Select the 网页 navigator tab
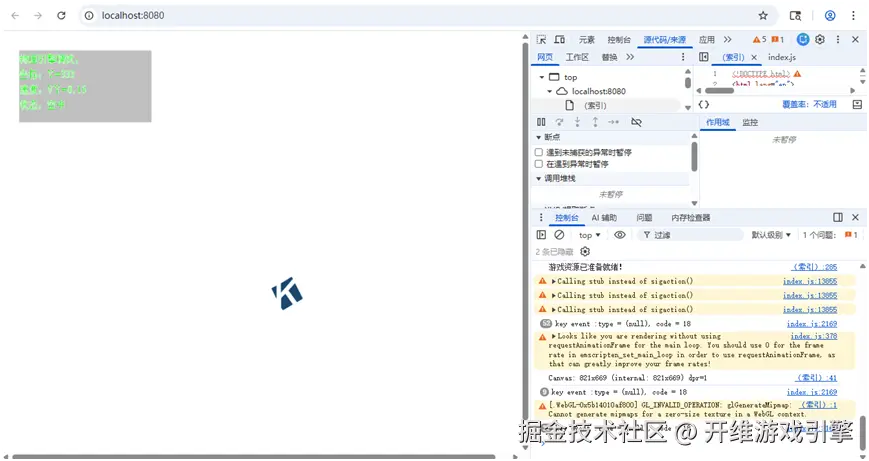This screenshot has width=869, height=461. tap(545, 57)
